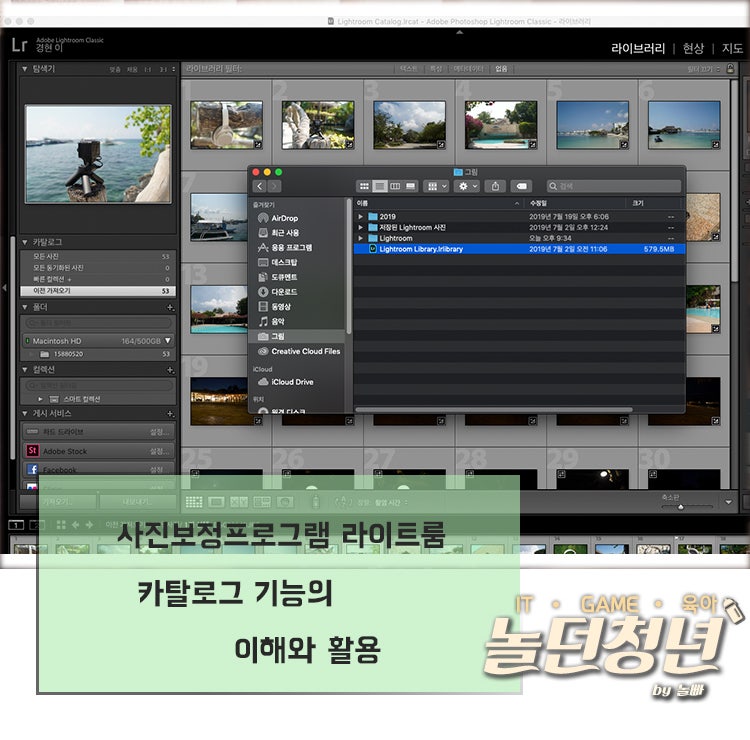Toggle the library filter lock icon
750x740 pixels.
pyautogui.click(x=730, y=68)
